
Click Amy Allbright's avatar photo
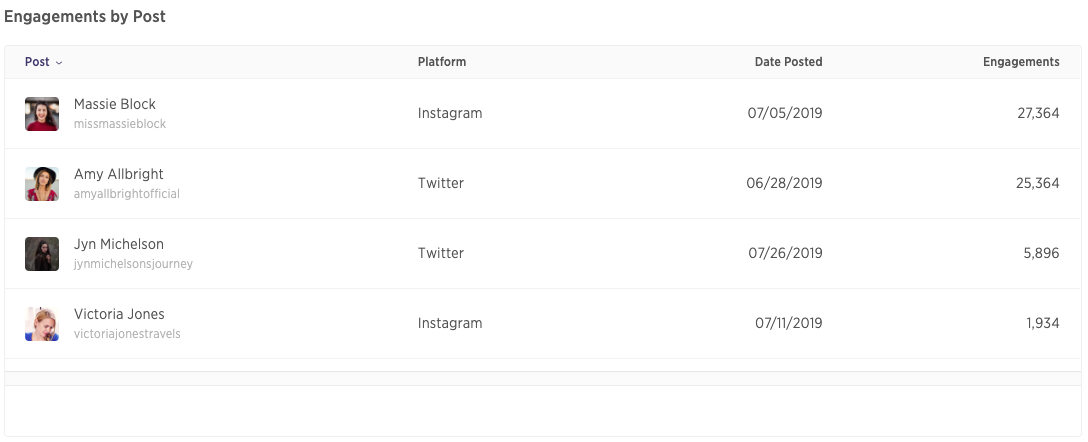[x=42, y=184]
